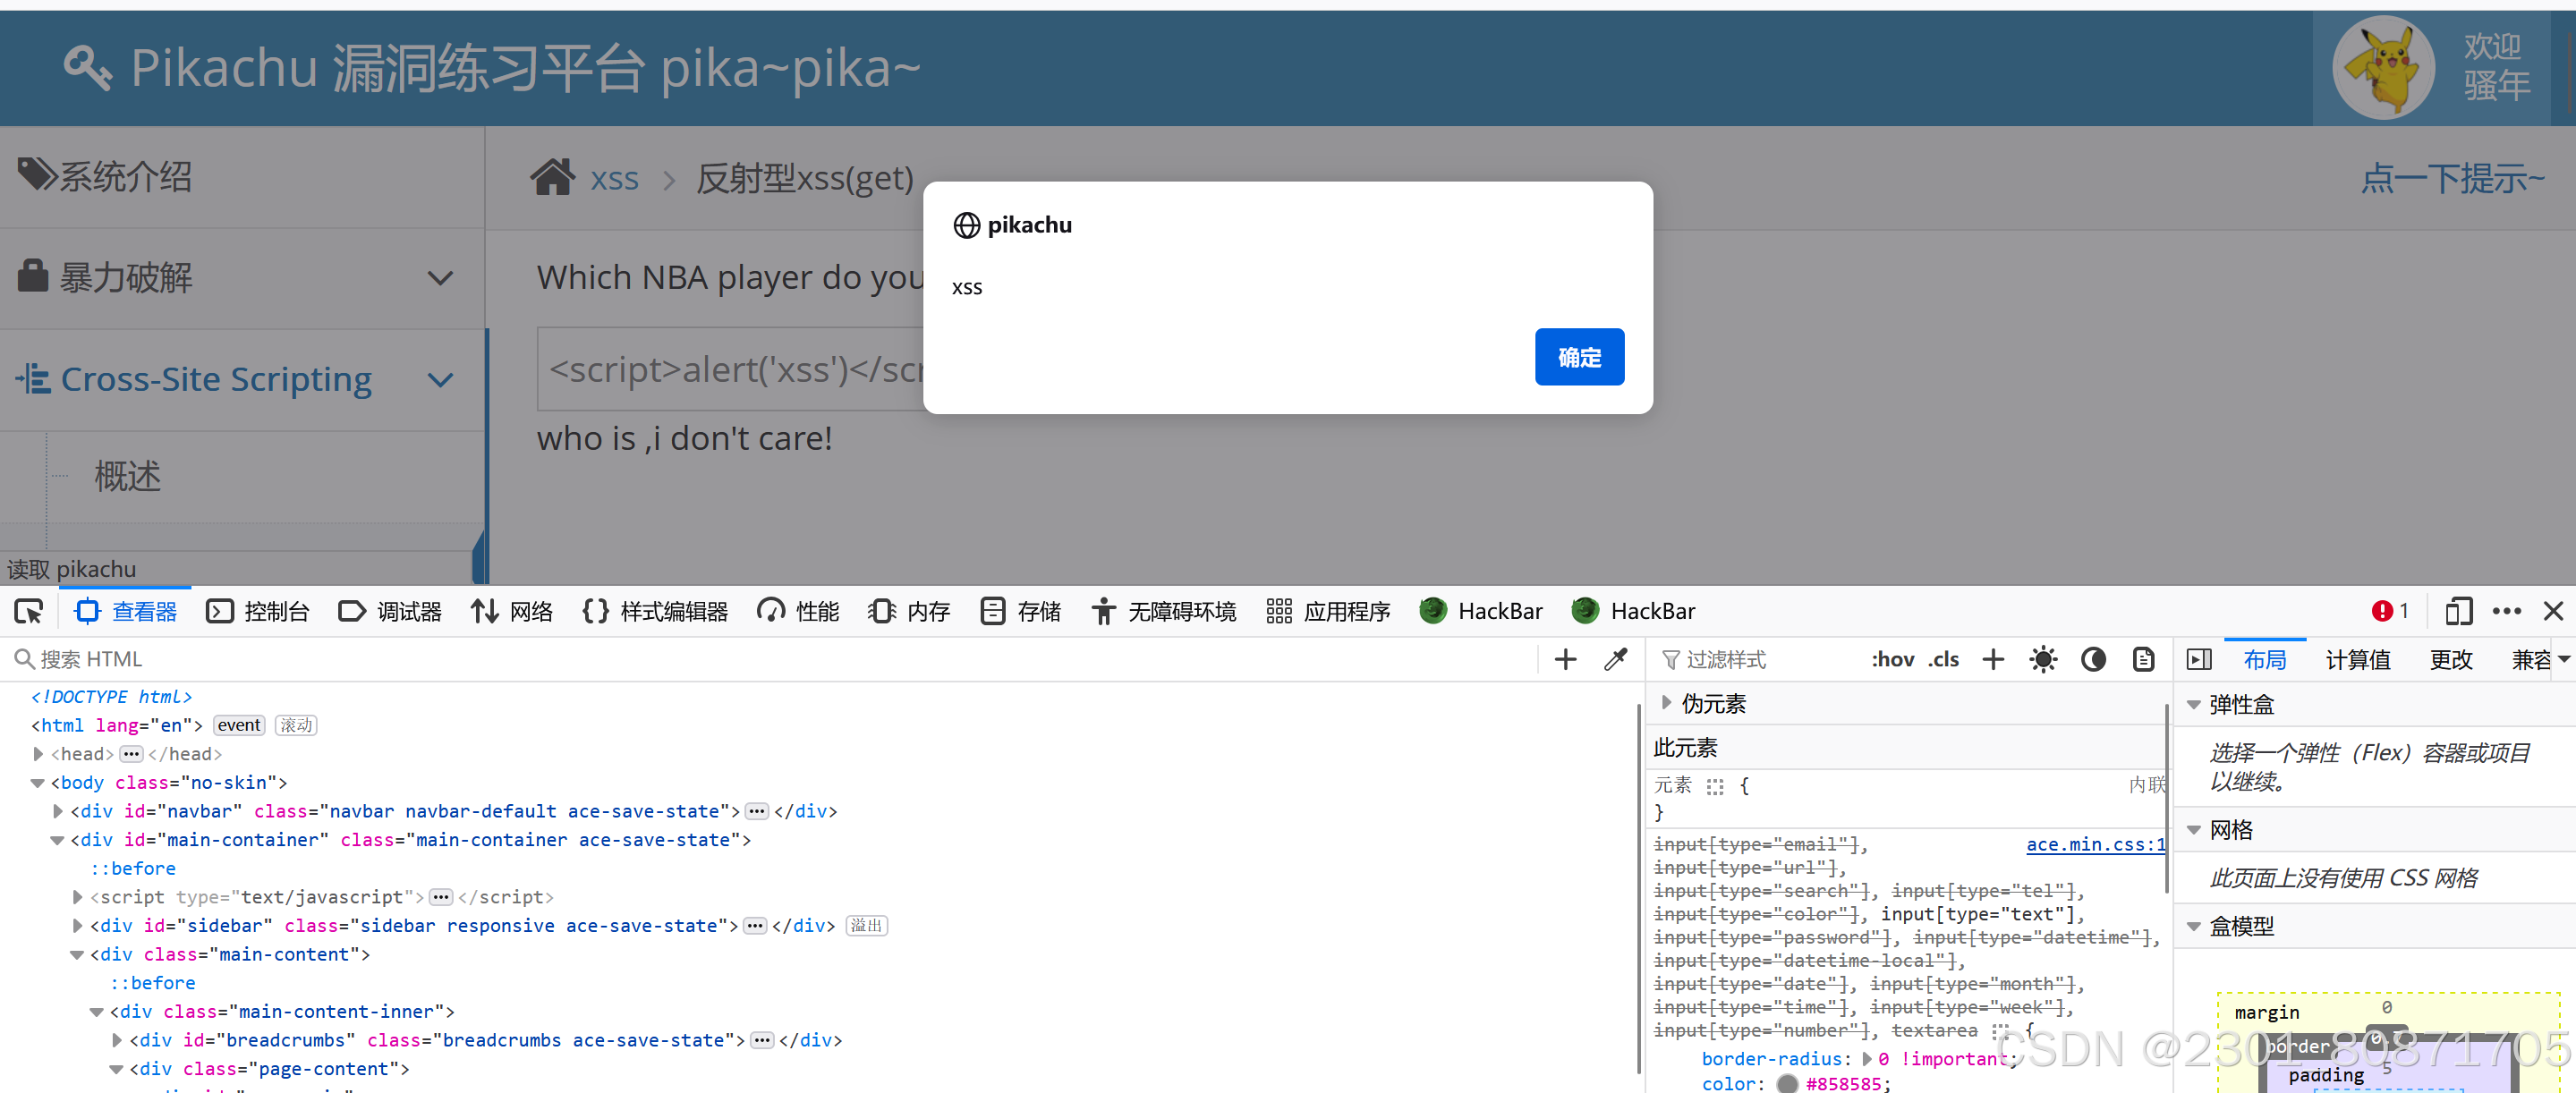Click the 确定 button in alert dialog
The width and height of the screenshot is (2576, 1093).
(1578, 357)
